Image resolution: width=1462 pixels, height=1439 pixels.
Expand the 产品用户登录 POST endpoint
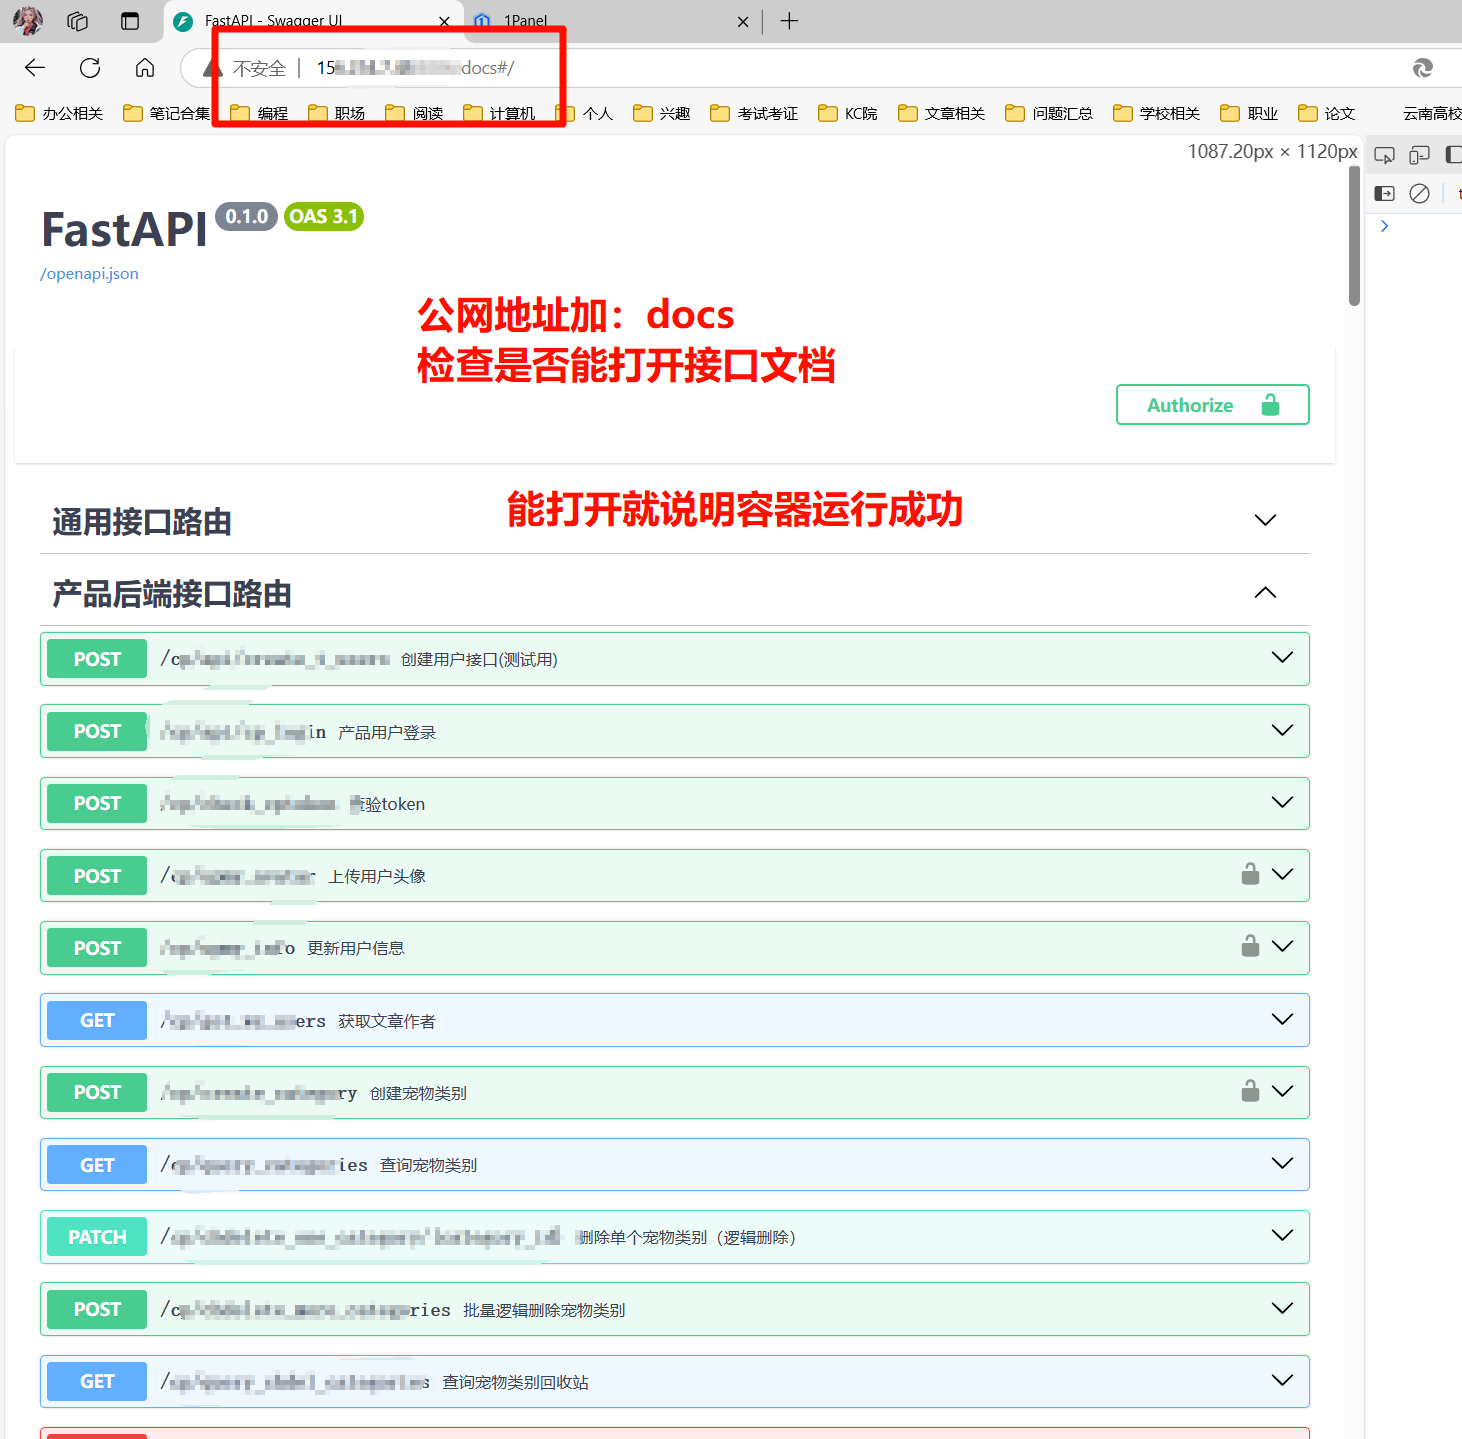[1282, 730]
